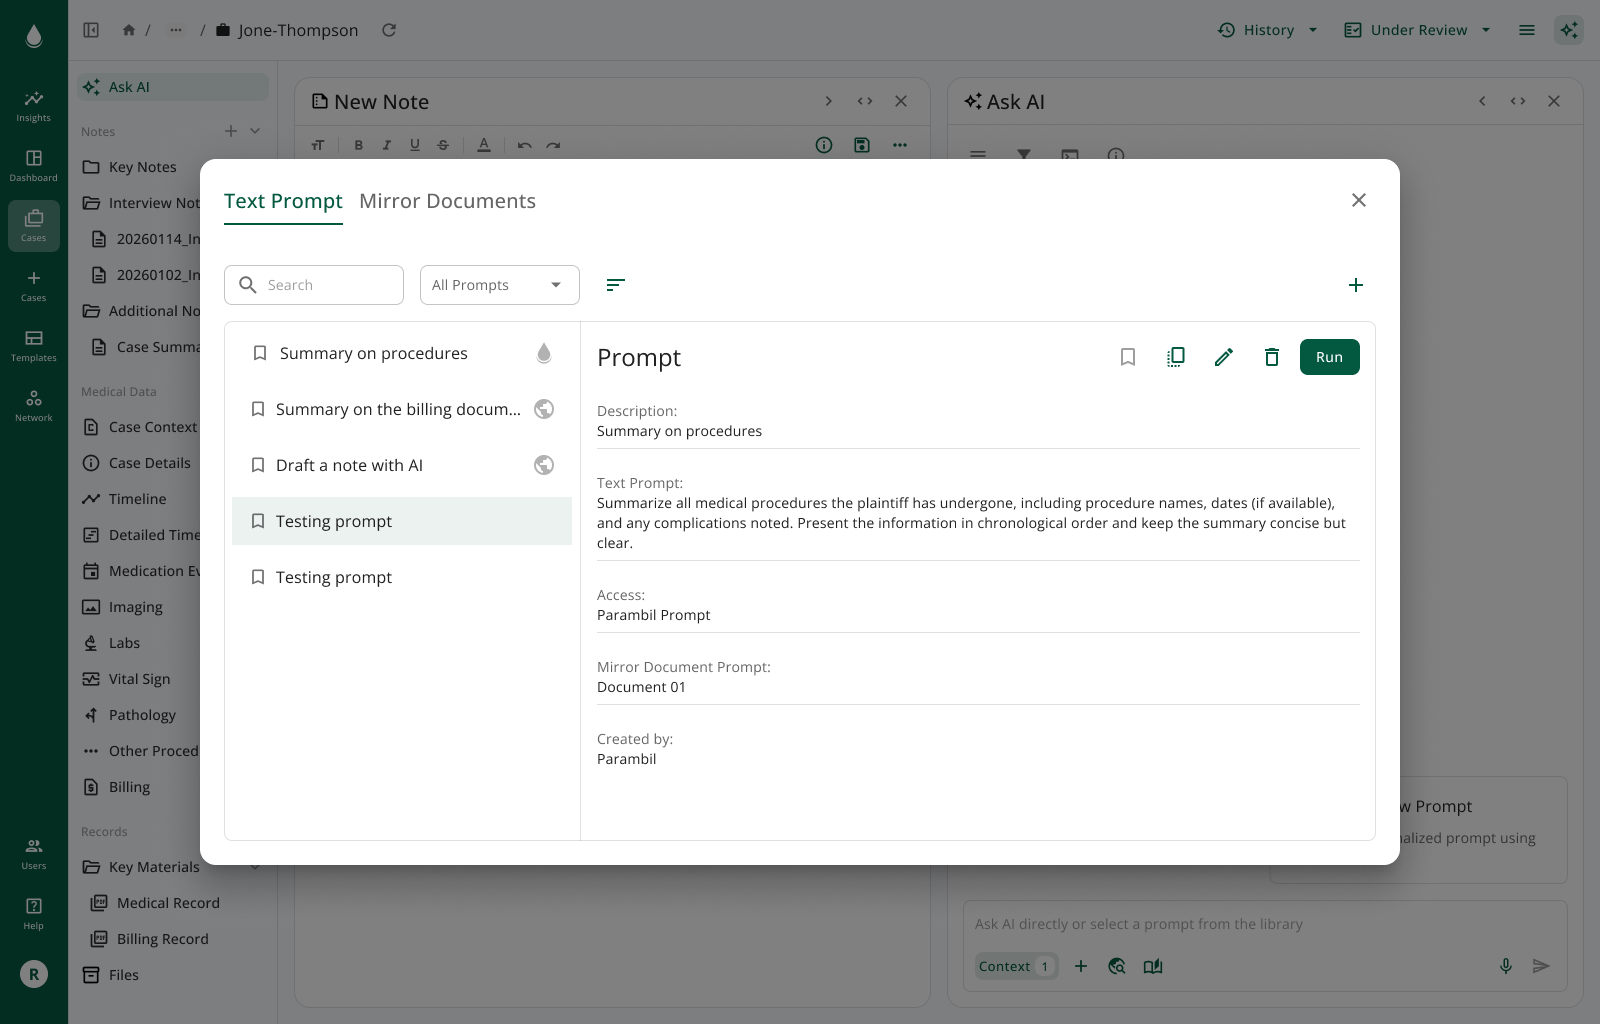Select the Templates icon in the sidebar
This screenshot has width=1600, height=1024.
(33, 345)
